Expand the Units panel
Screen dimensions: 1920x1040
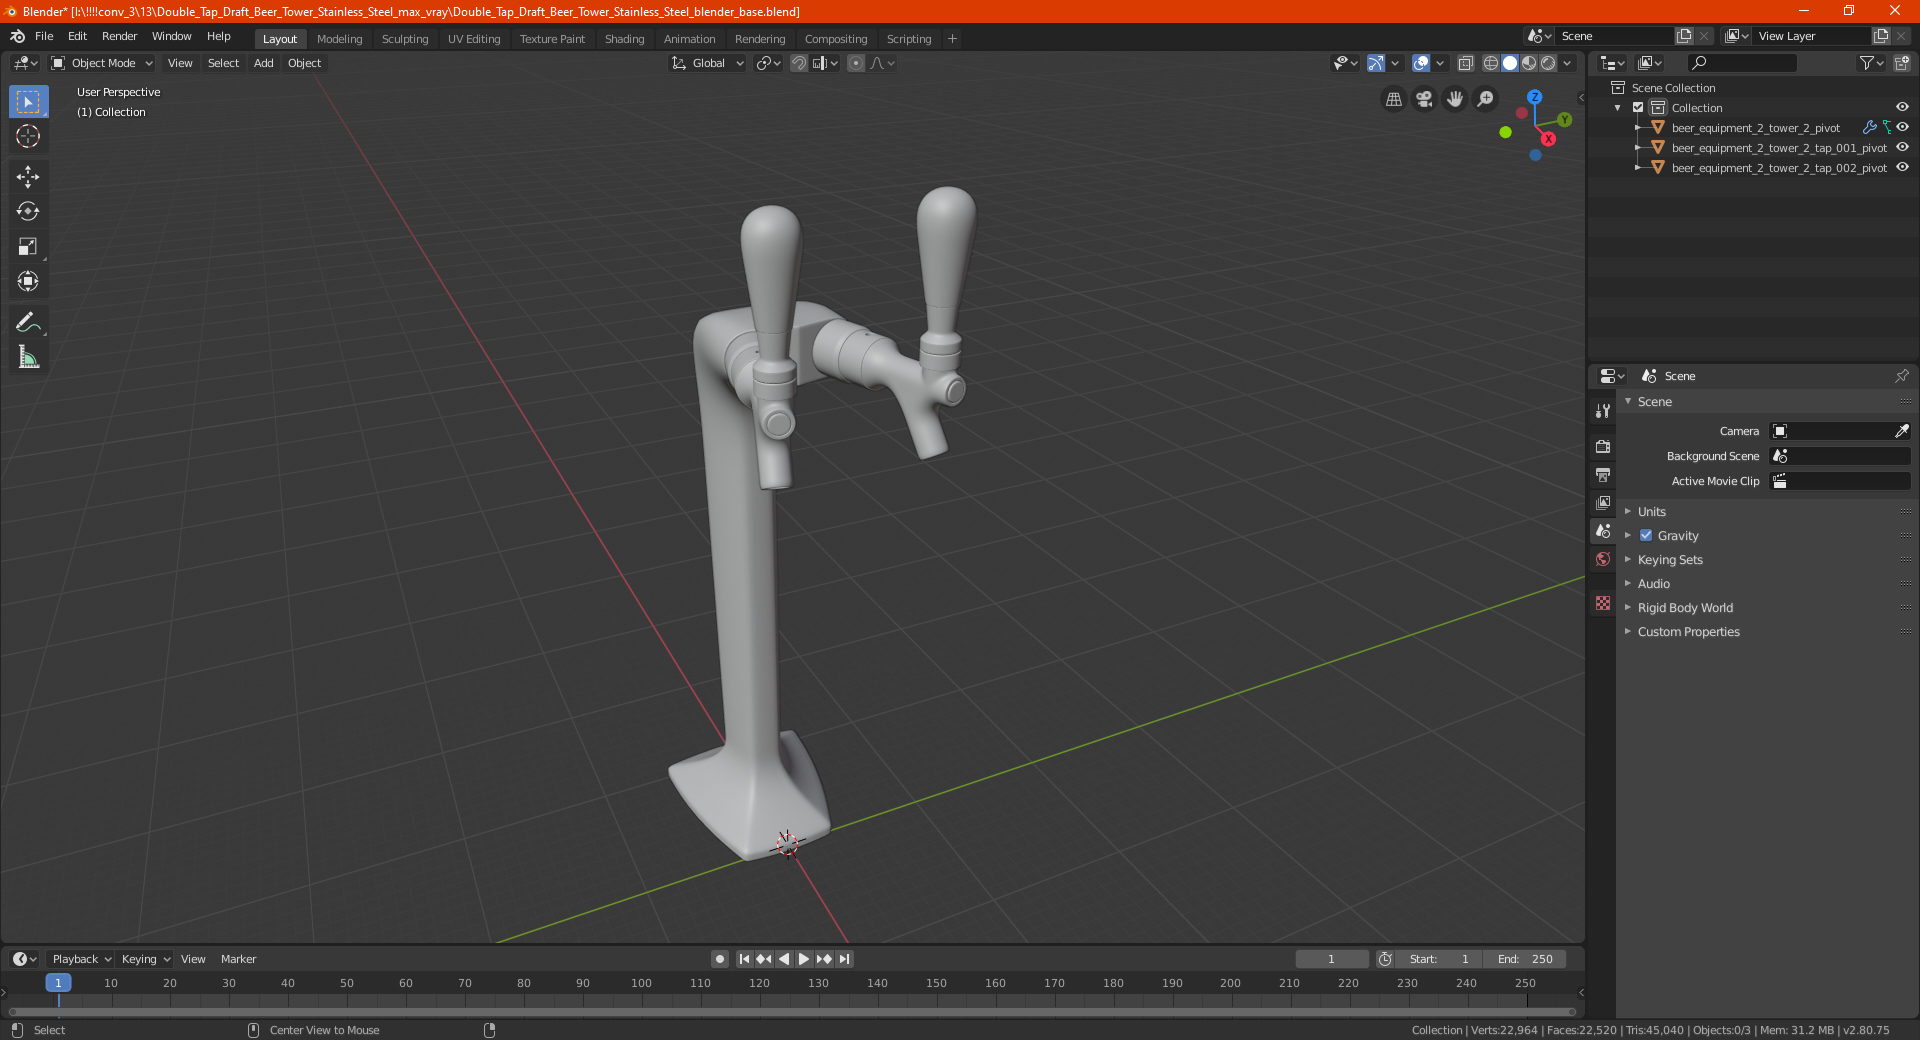pos(1651,511)
